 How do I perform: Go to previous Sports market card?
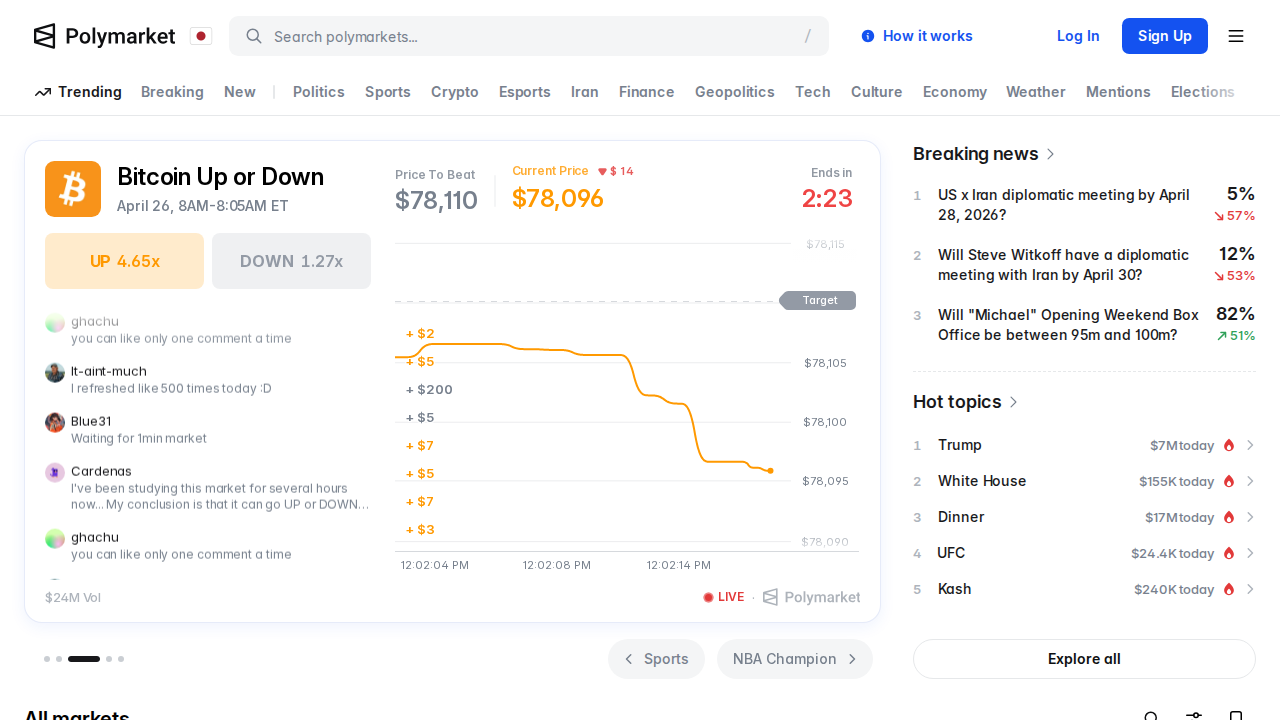coord(656,659)
